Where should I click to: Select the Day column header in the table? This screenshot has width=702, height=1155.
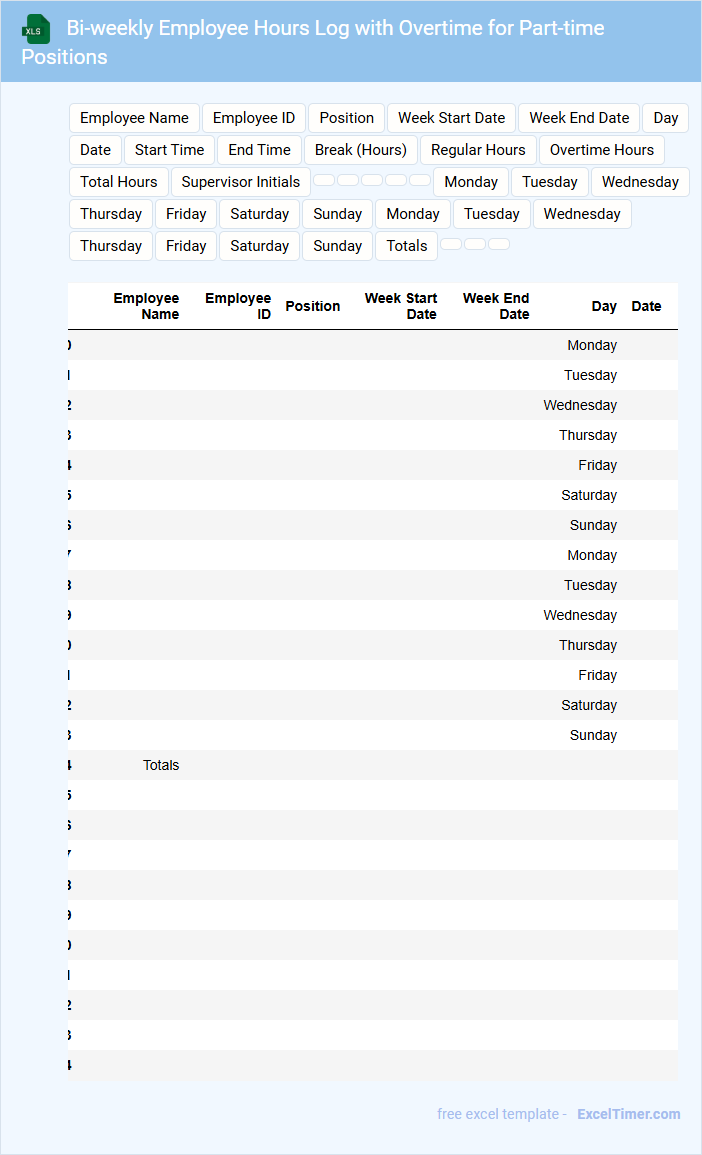(604, 306)
